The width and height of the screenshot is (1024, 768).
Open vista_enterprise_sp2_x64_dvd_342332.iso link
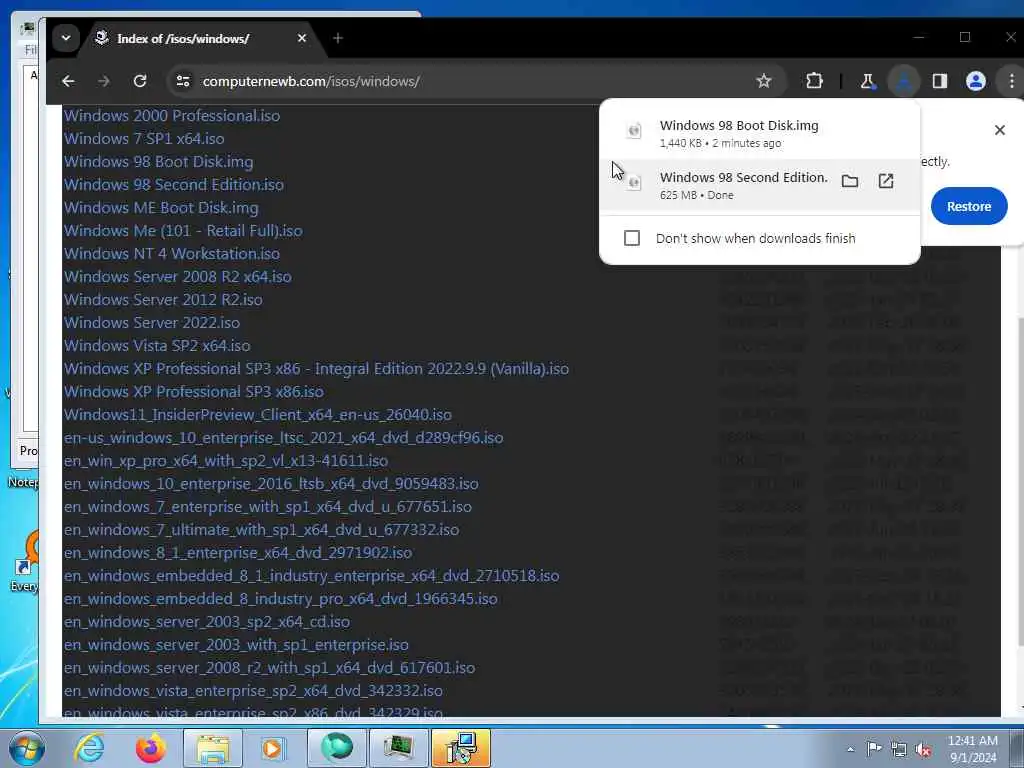coord(253,690)
